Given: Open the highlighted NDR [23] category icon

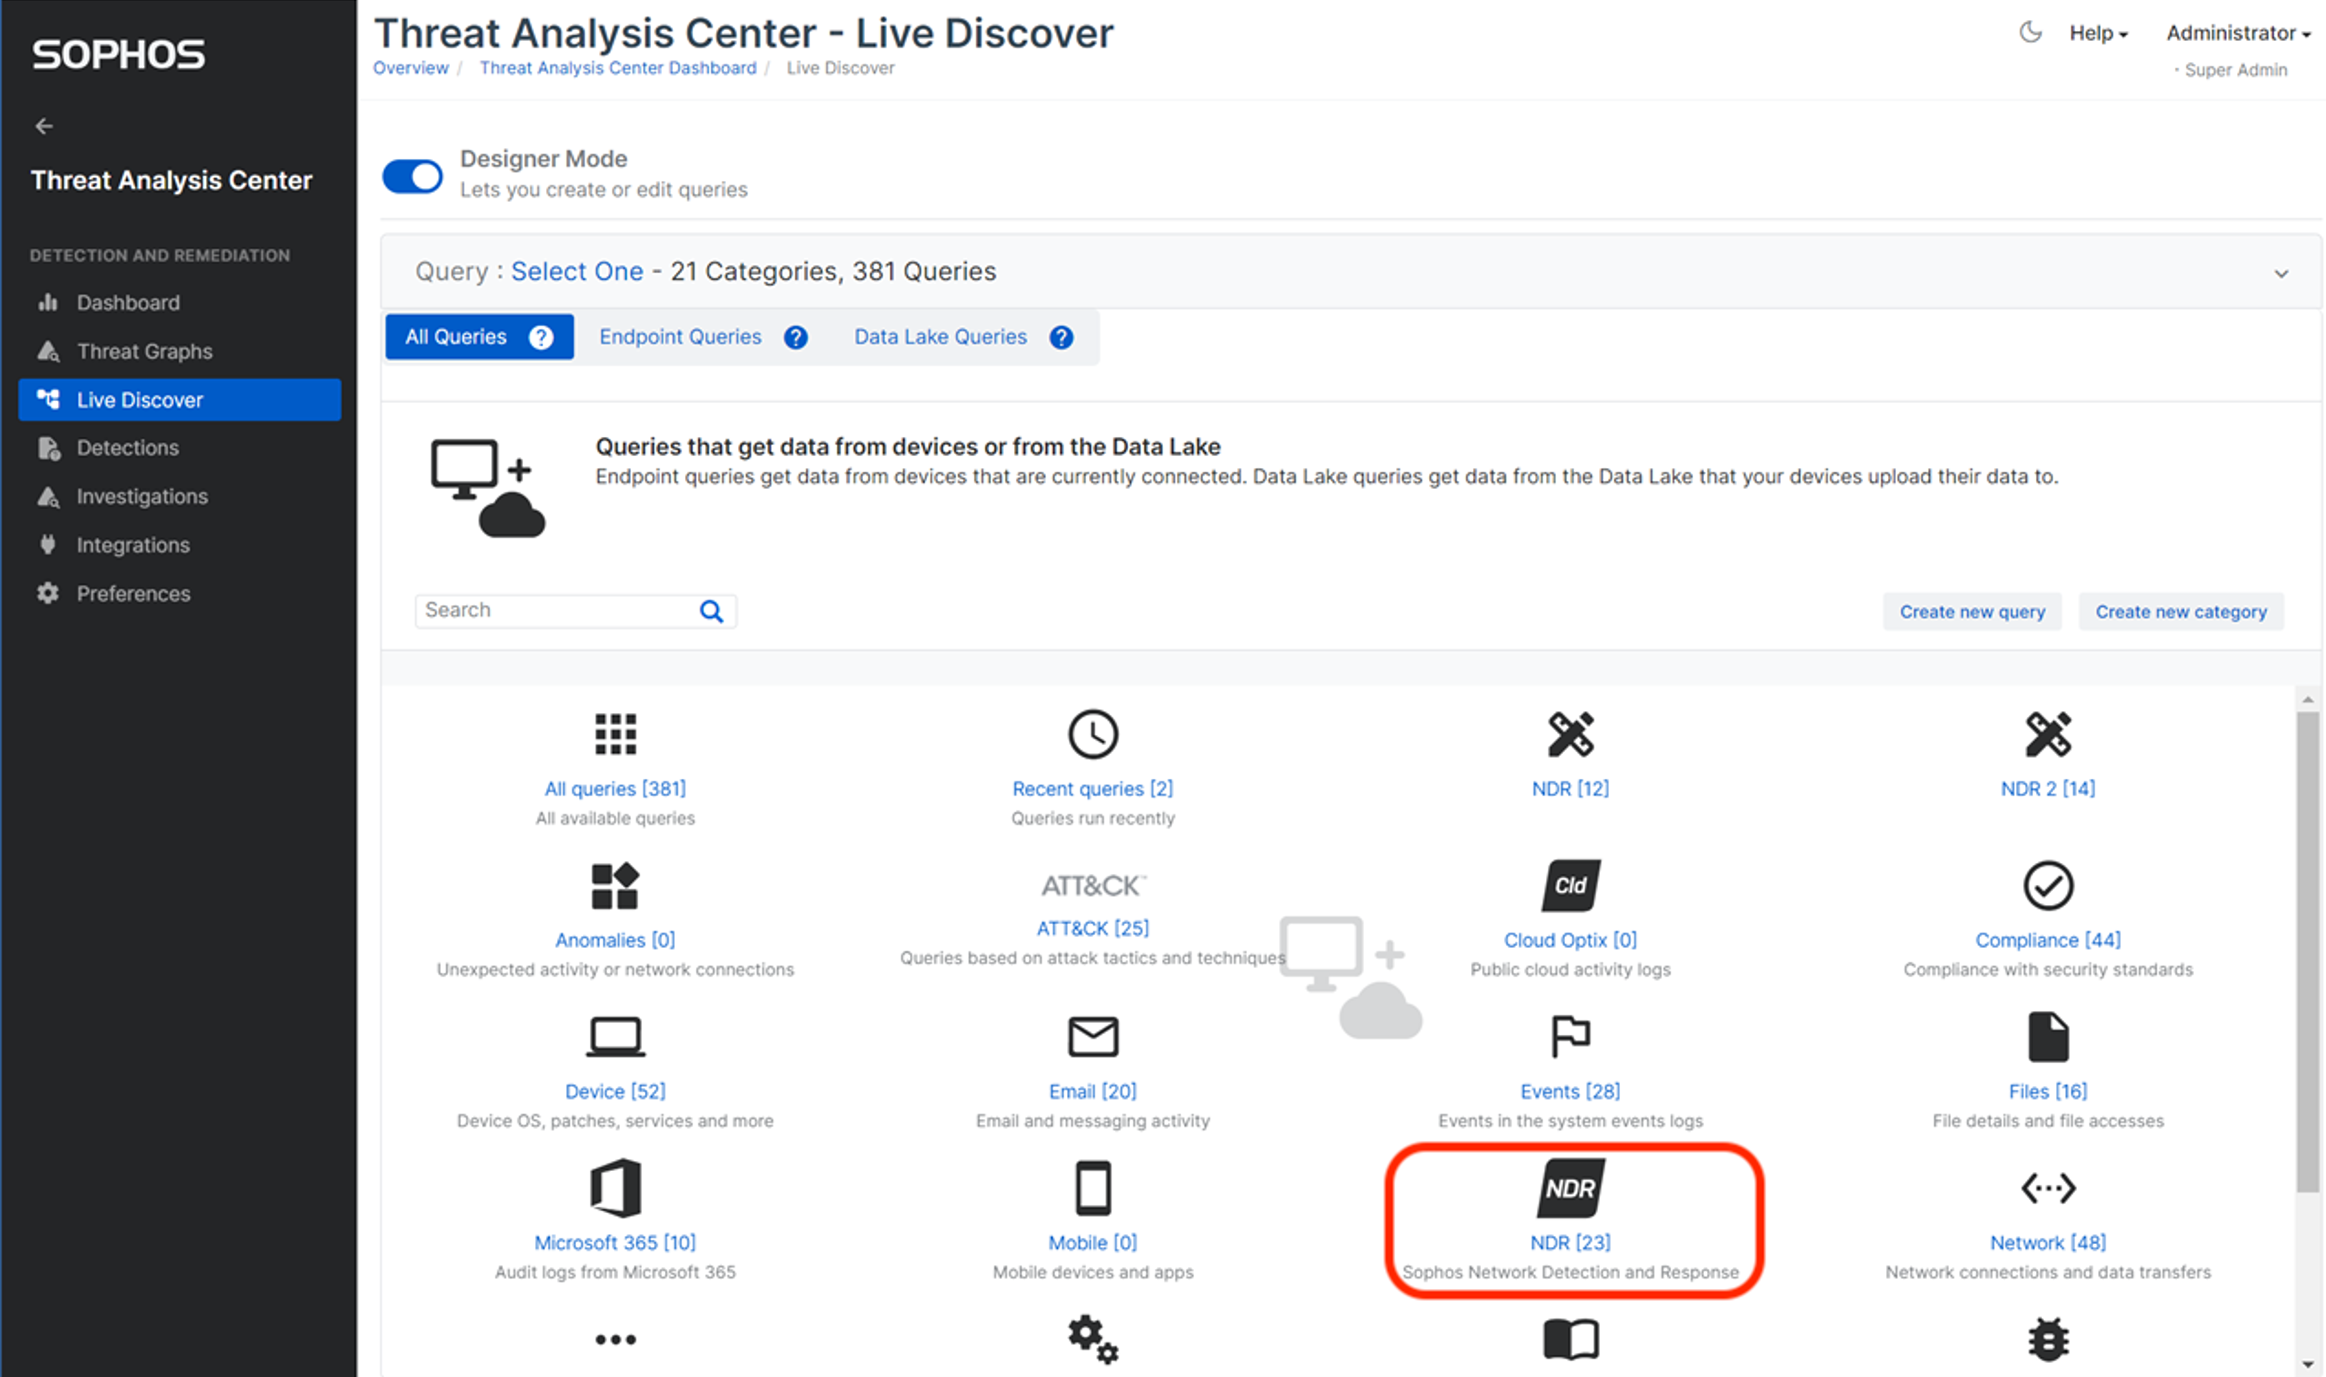Looking at the screenshot, I should point(1570,1188).
